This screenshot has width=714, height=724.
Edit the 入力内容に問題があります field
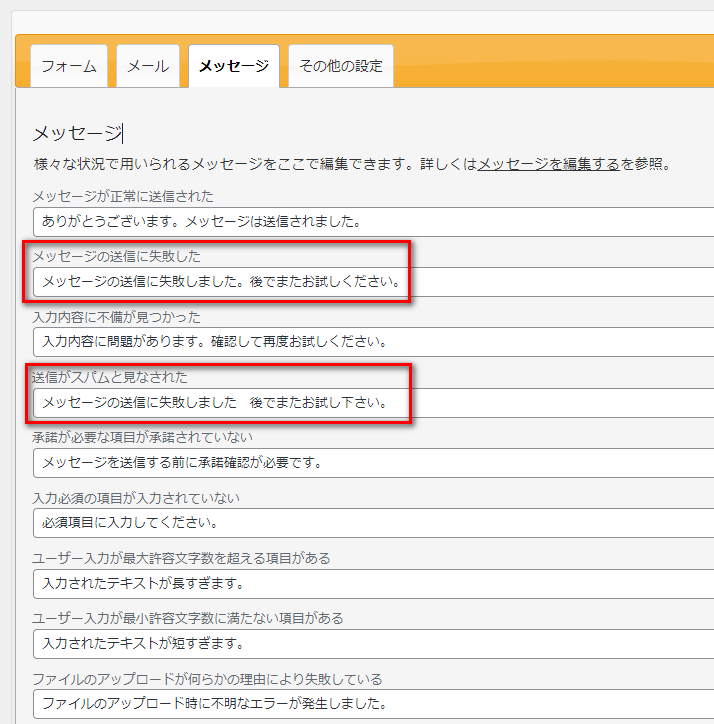[374, 342]
